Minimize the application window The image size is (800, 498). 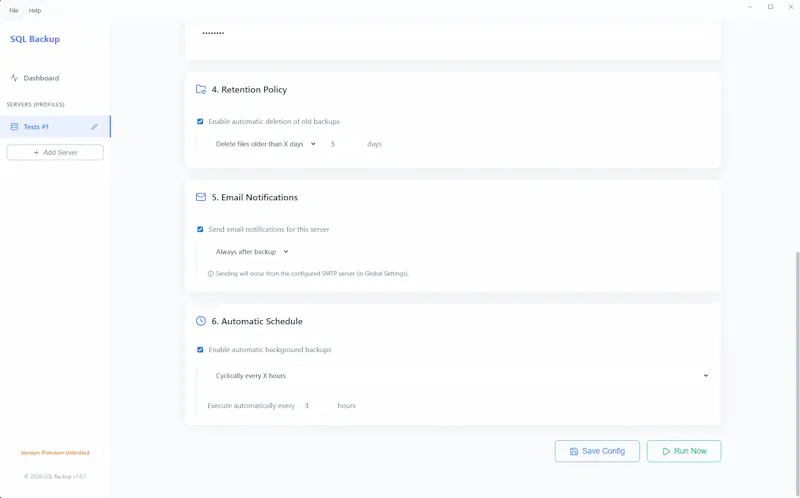click(750, 7)
